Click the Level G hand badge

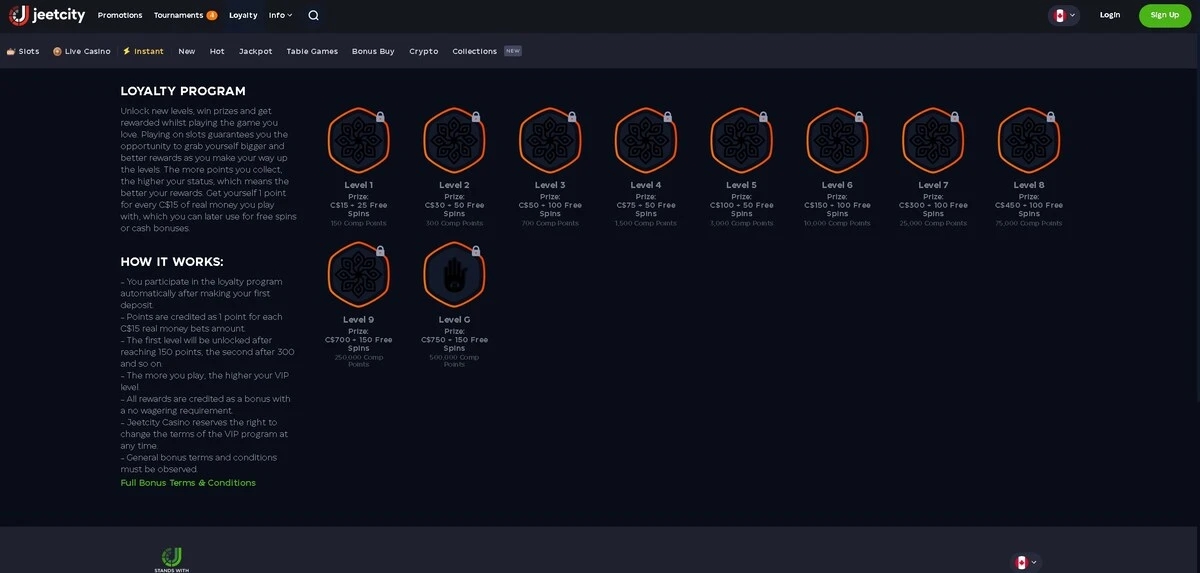coord(454,275)
